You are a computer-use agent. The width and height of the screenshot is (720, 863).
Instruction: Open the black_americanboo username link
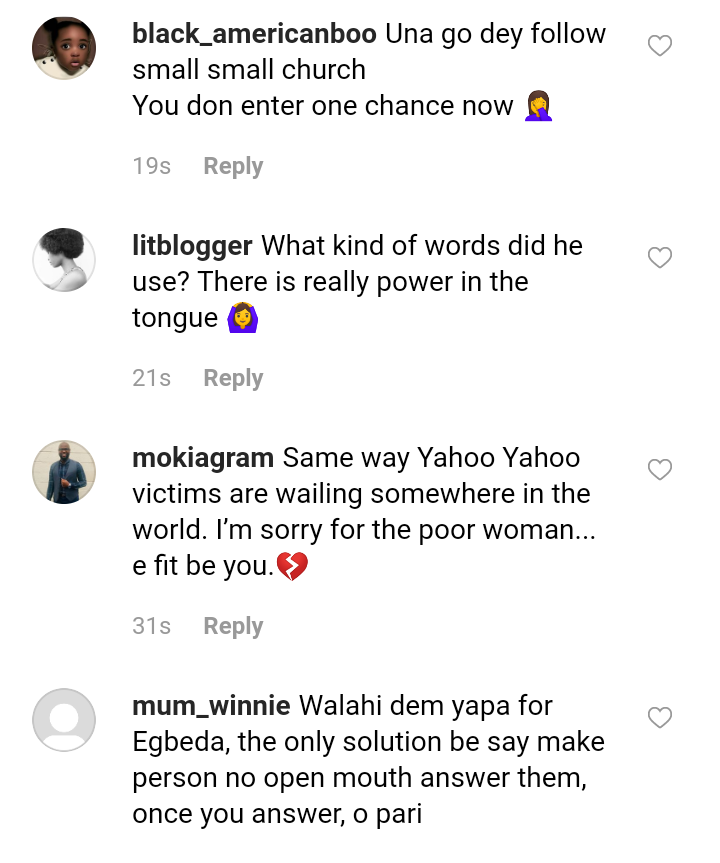pos(254,34)
